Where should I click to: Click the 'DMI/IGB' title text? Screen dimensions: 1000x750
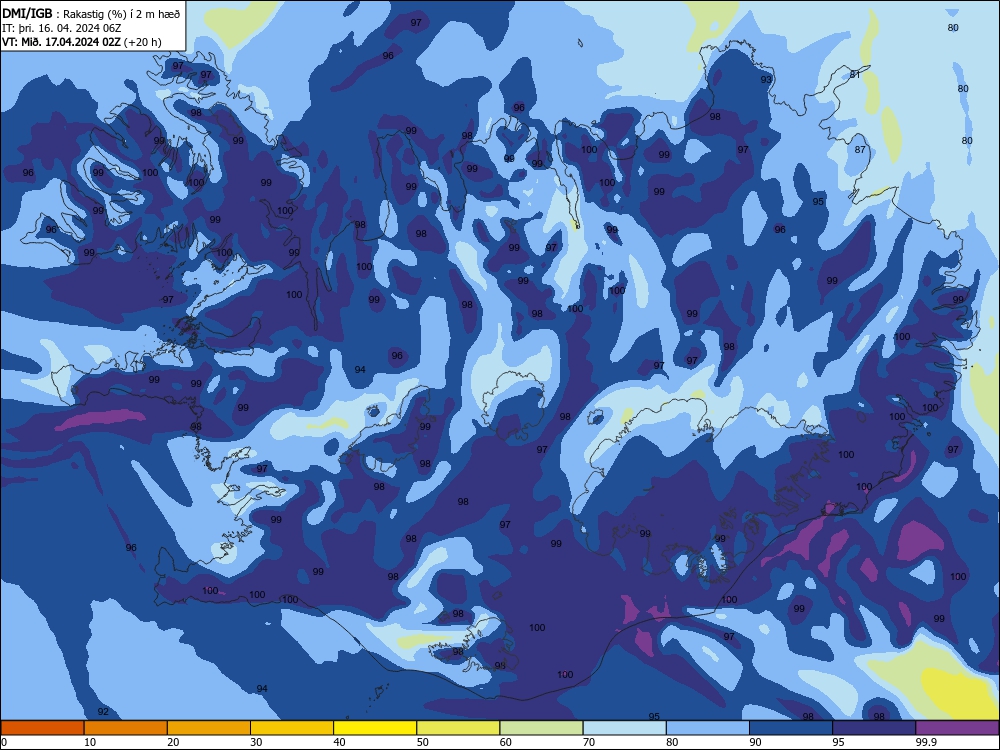tap(27, 14)
